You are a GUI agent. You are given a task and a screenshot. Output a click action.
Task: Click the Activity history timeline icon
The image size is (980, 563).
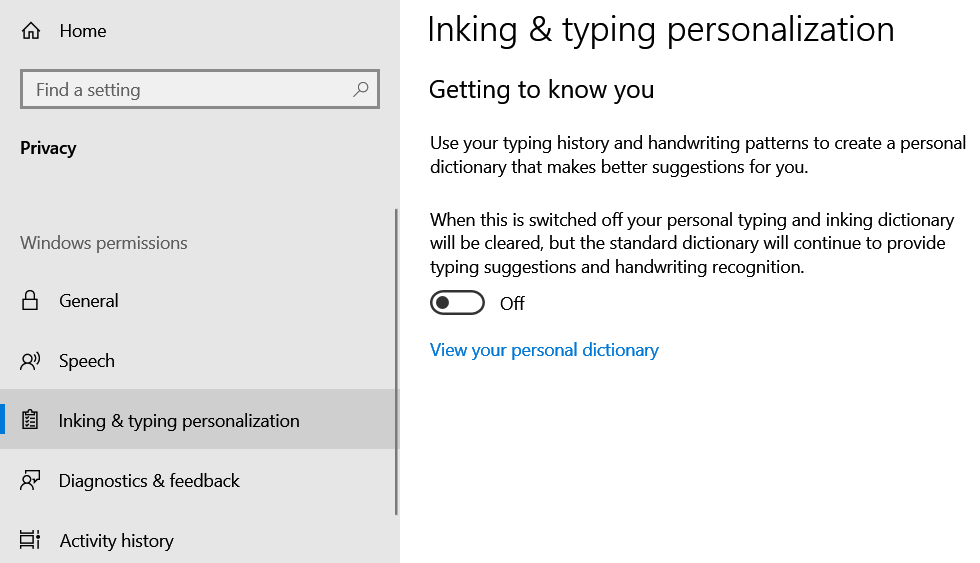coord(30,541)
